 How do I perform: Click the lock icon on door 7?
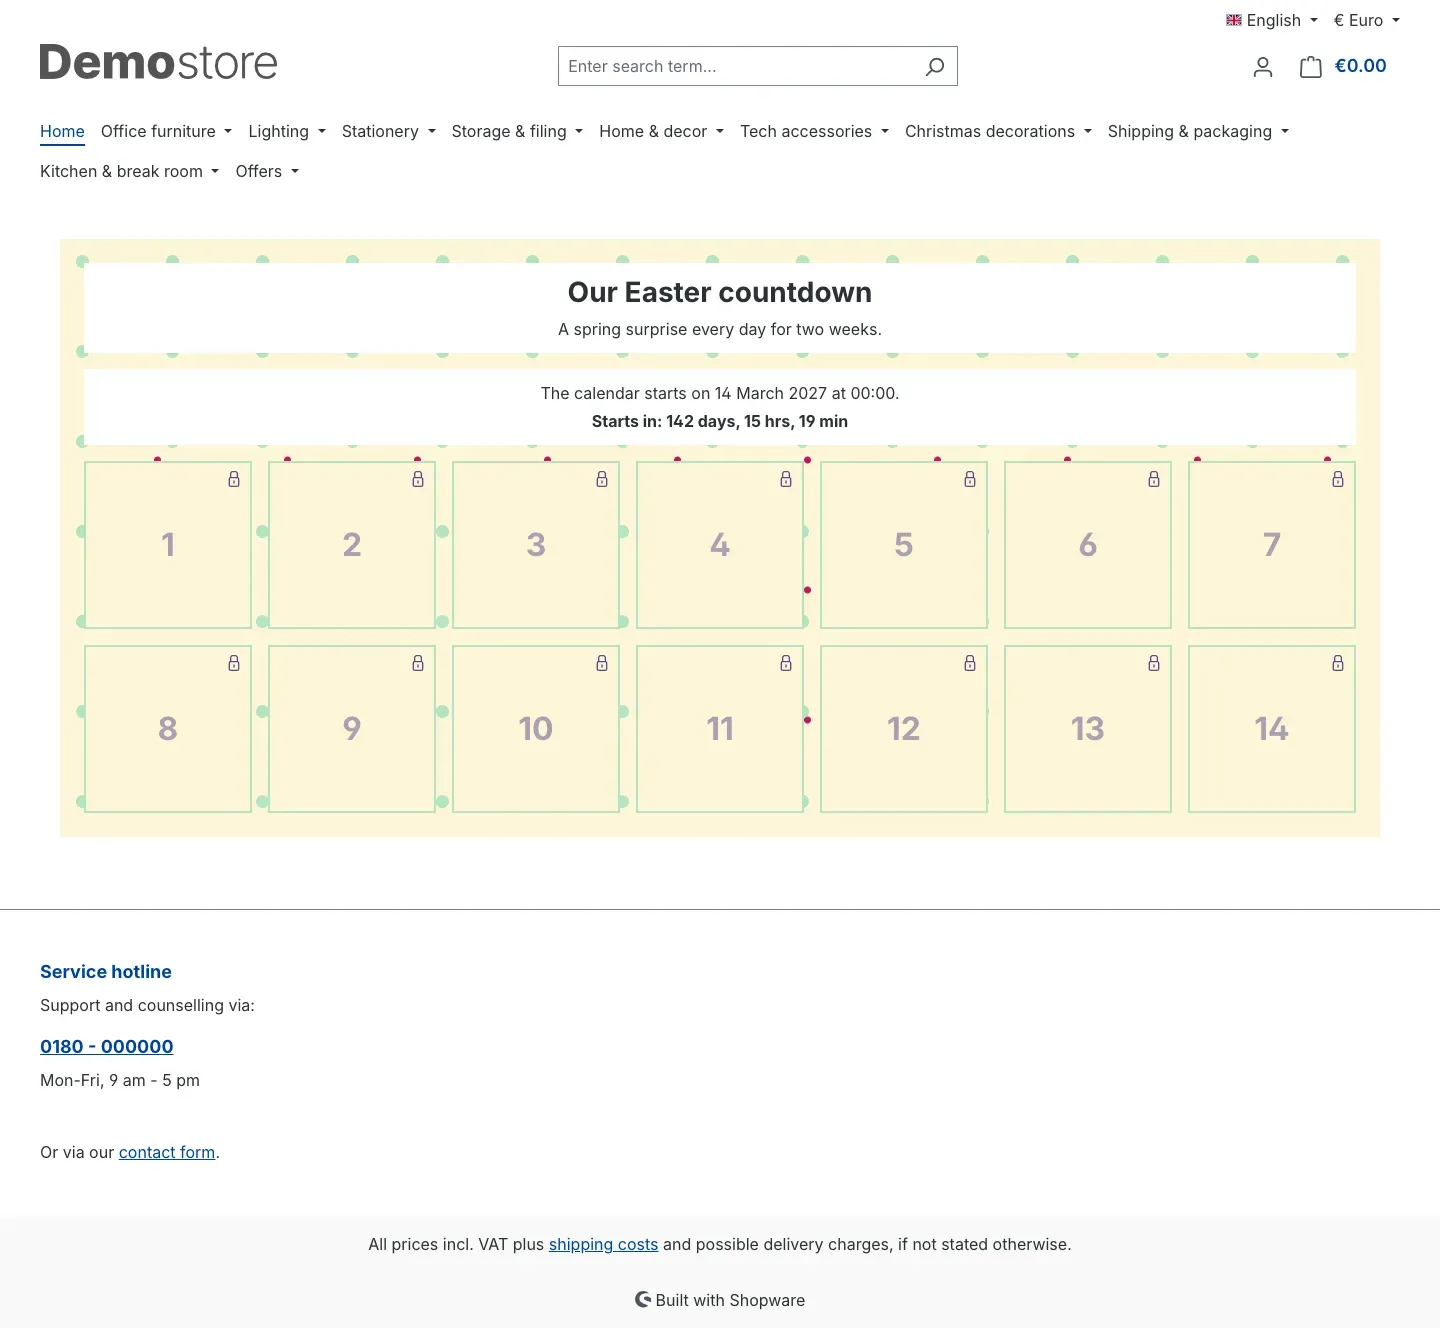click(1338, 479)
